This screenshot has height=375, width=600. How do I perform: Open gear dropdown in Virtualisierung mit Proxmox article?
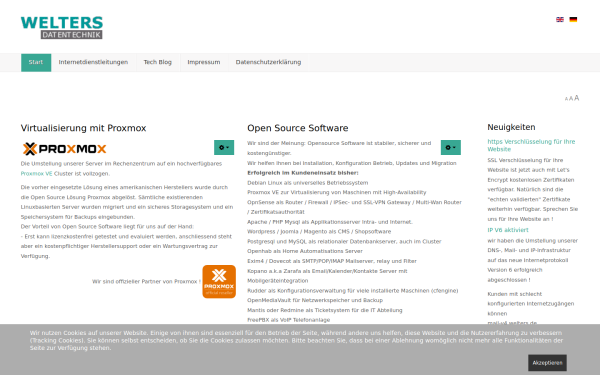224,147
